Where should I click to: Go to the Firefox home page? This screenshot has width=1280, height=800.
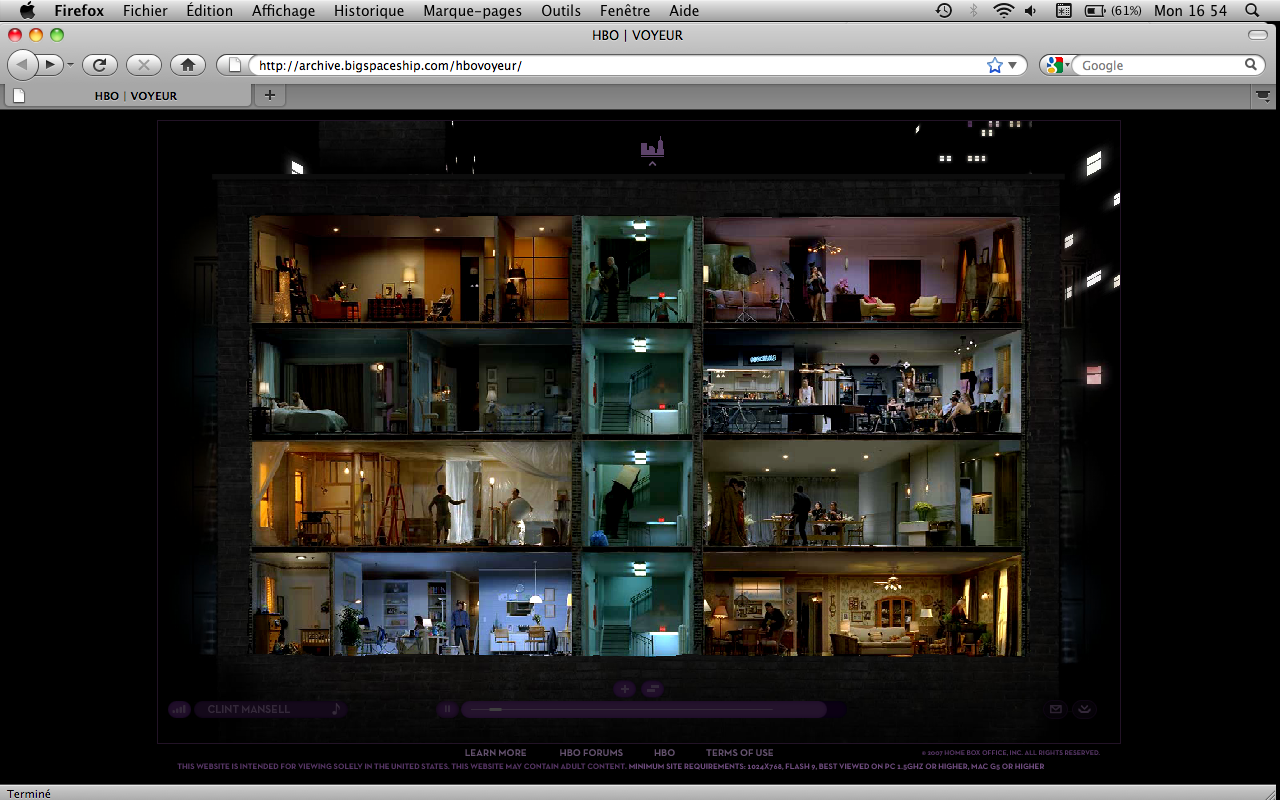click(188, 64)
